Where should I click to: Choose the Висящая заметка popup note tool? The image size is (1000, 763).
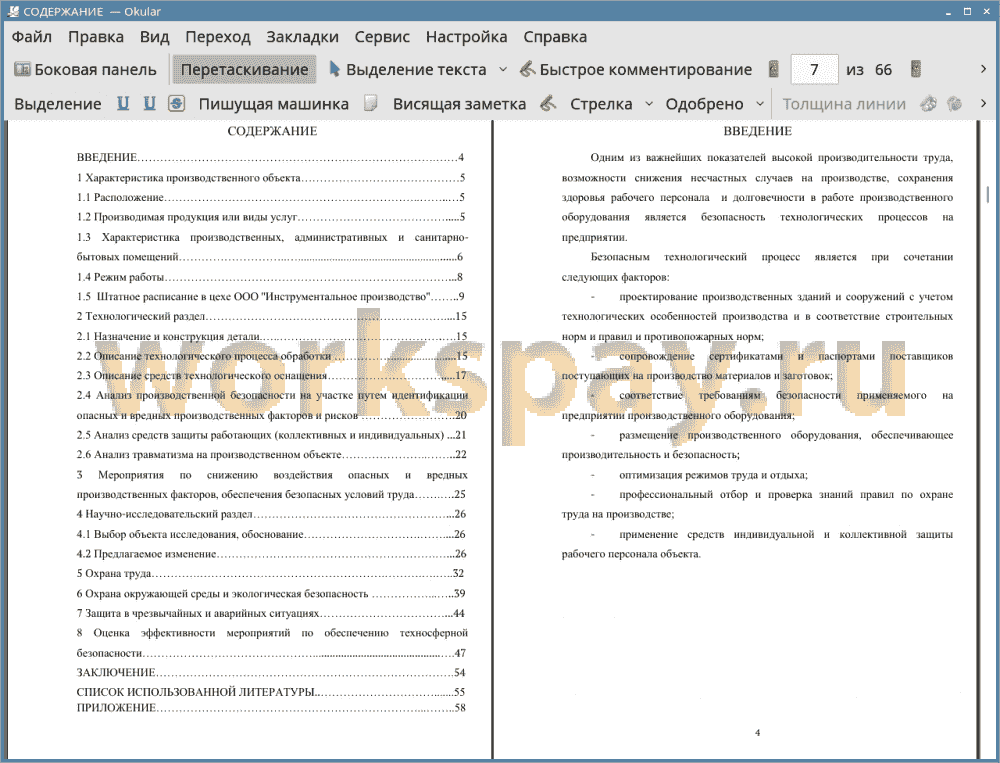point(459,104)
